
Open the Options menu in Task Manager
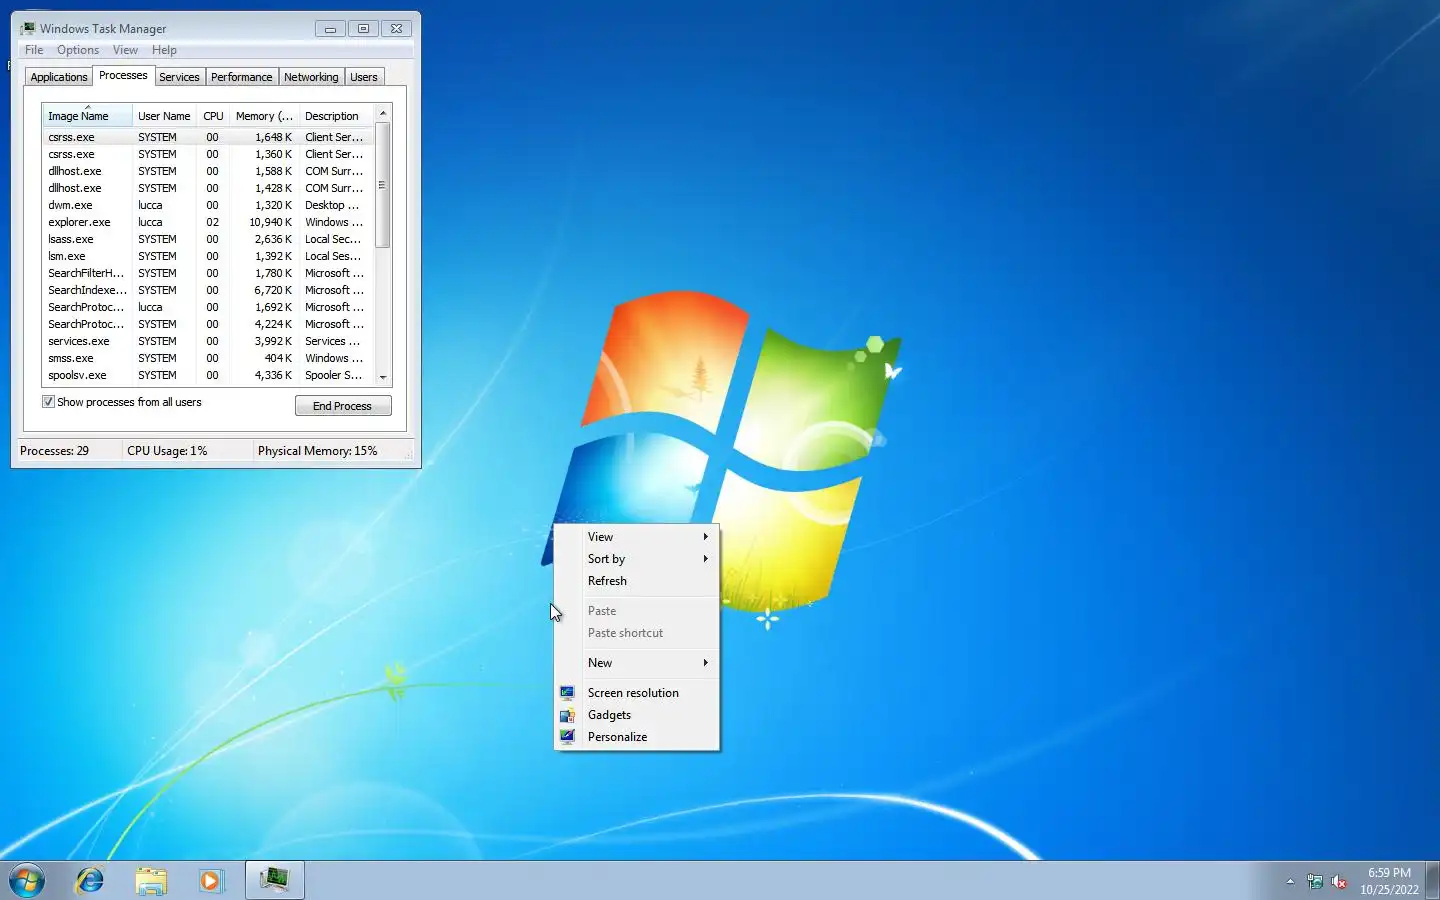78,50
